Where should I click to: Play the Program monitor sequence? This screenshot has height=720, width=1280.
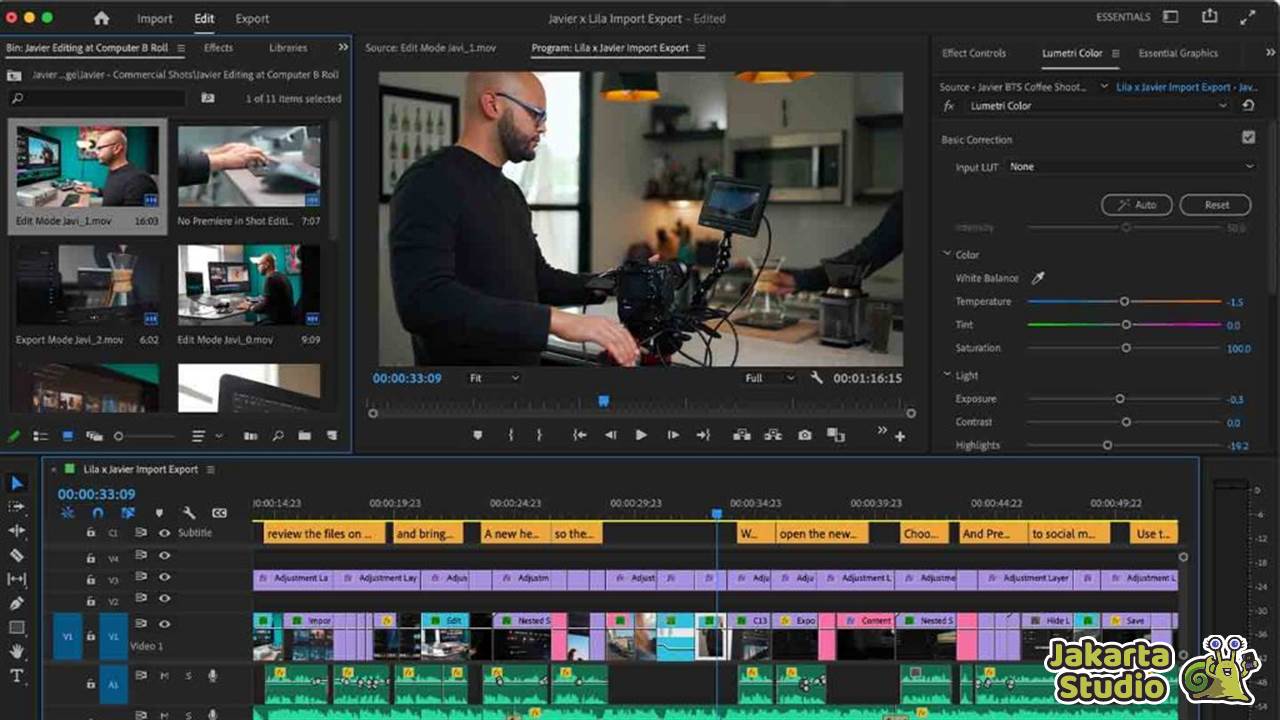641,435
